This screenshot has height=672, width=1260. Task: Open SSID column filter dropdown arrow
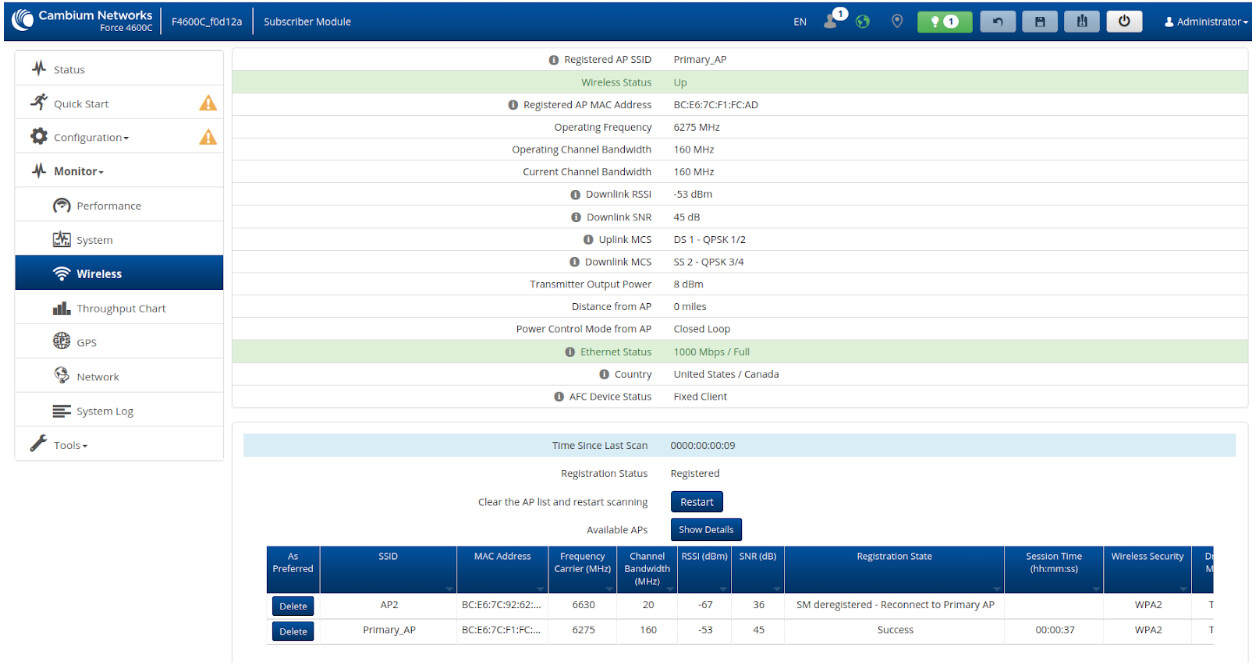(x=448, y=589)
